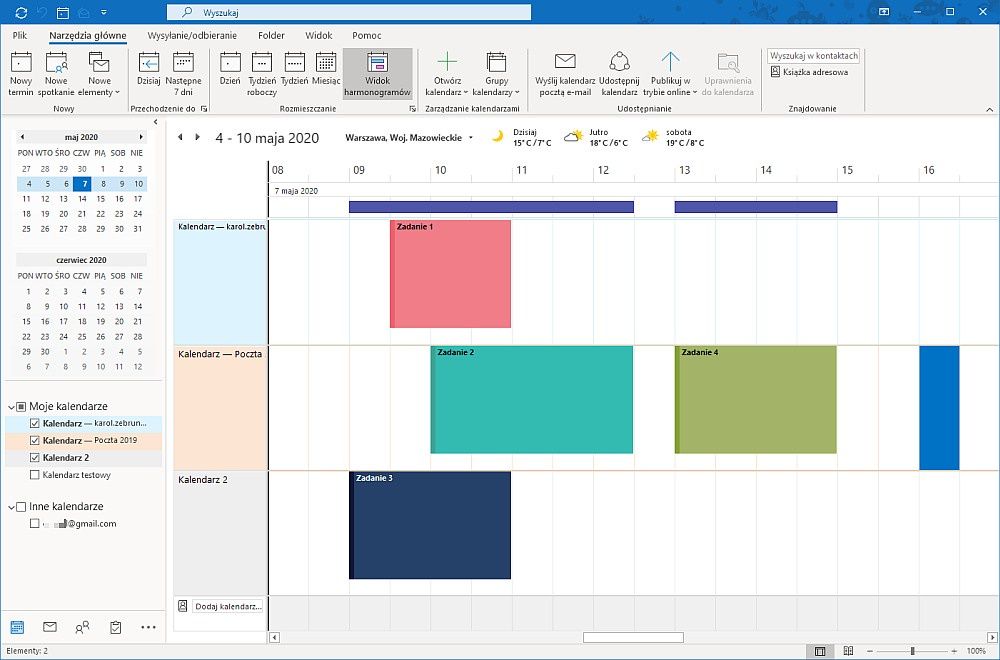Screen dimensions: 1000x660
Task: Uncheck Kalendarz karol.zebrun calendar
Action: click(x=34, y=423)
